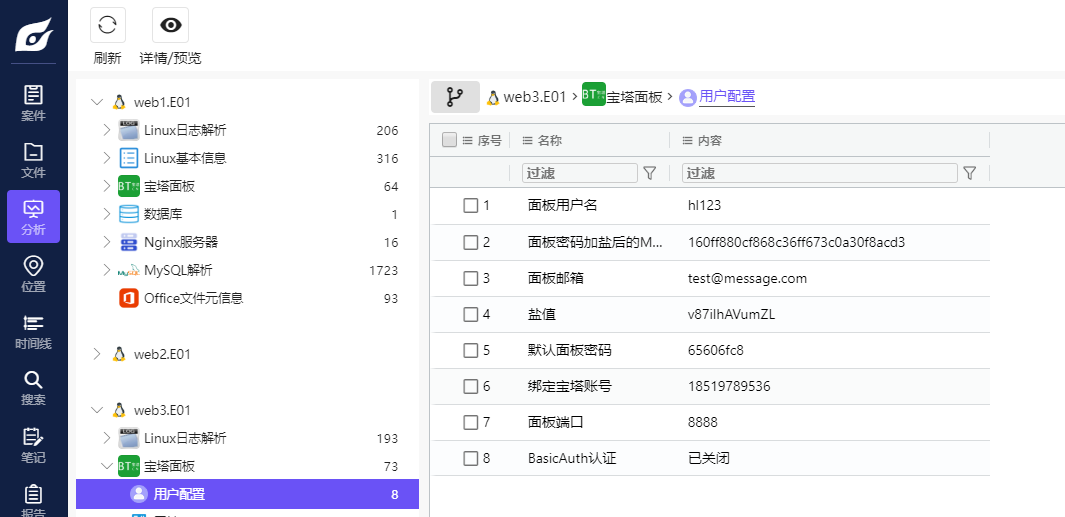1065x517 pixels.
Task: Open the 位置 location sidebar icon
Action: point(33,273)
